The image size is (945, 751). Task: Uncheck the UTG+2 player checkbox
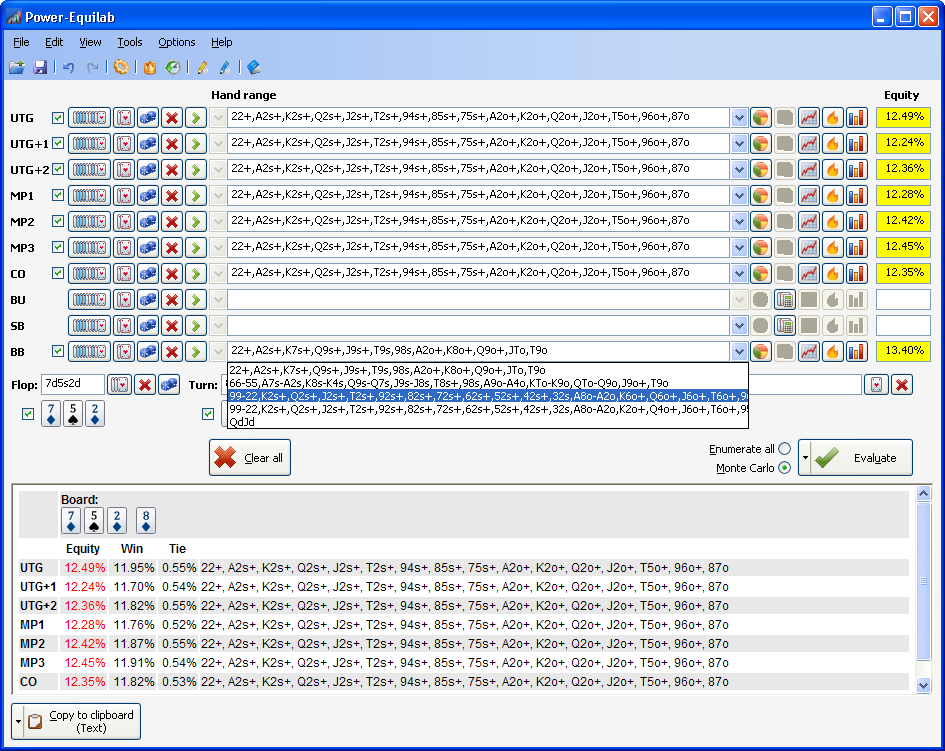[x=58, y=169]
